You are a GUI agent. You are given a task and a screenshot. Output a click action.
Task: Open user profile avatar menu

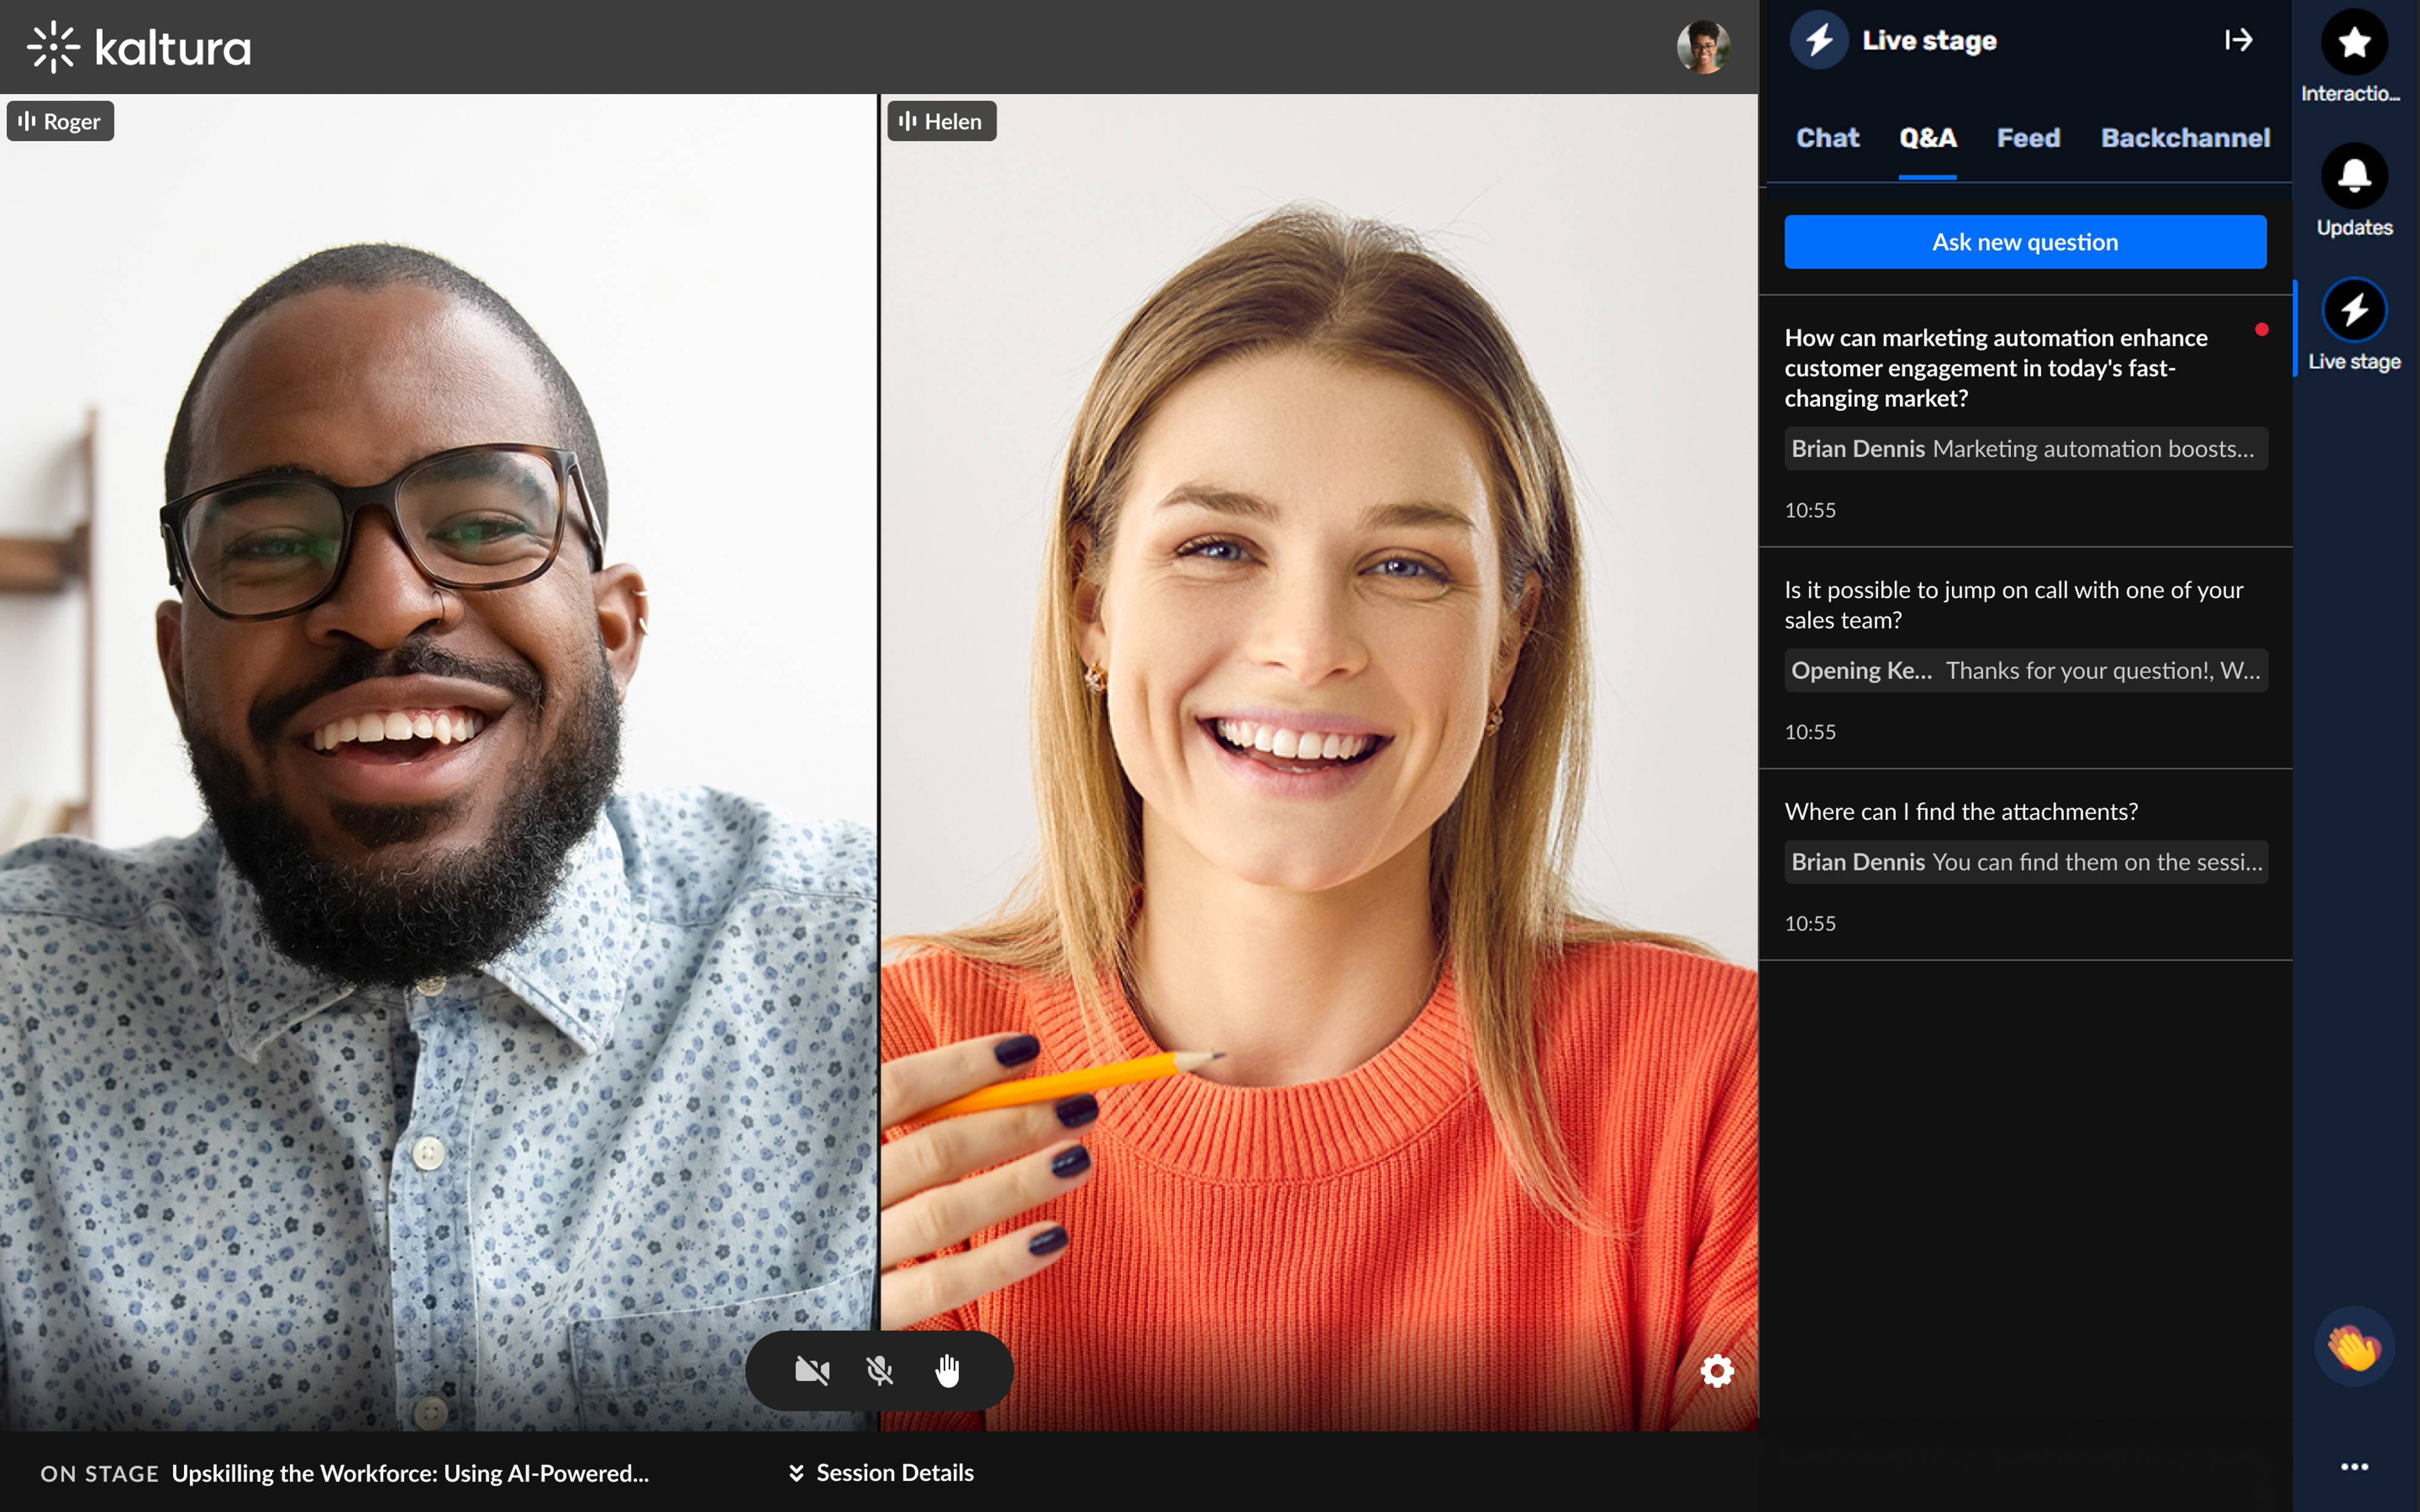[x=1703, y=47]
